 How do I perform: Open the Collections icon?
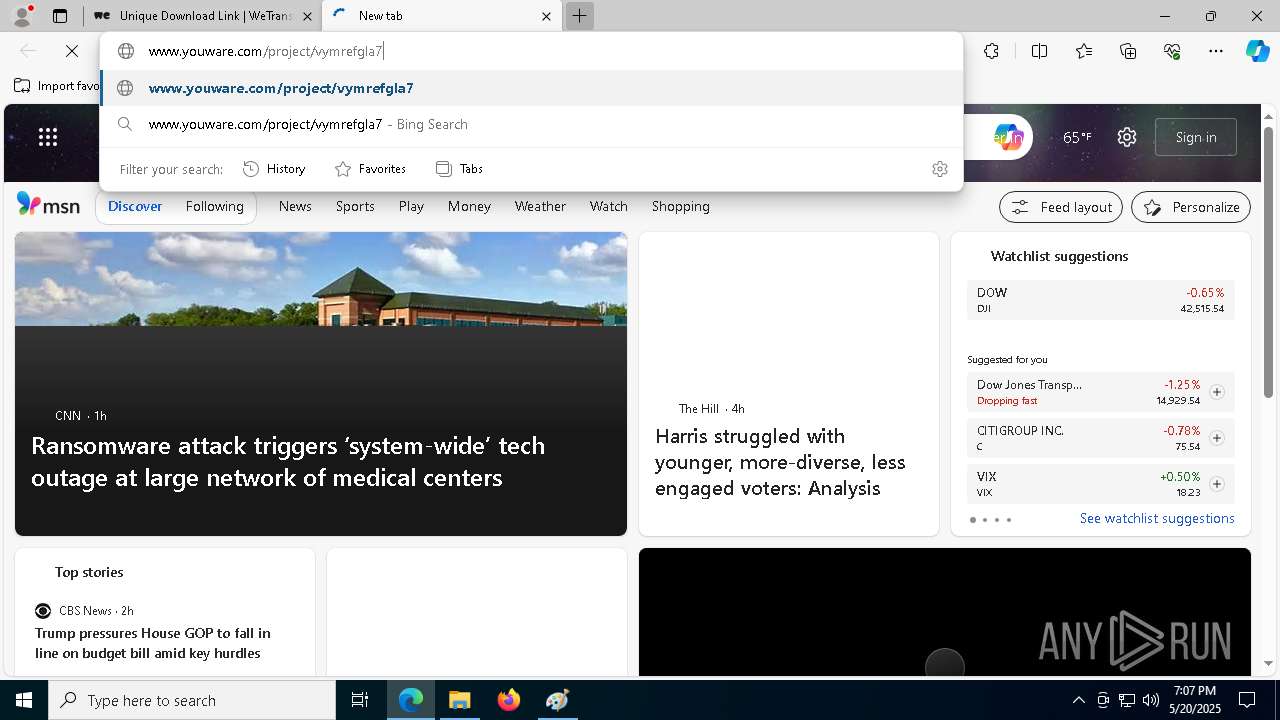tap(1128, 51)
